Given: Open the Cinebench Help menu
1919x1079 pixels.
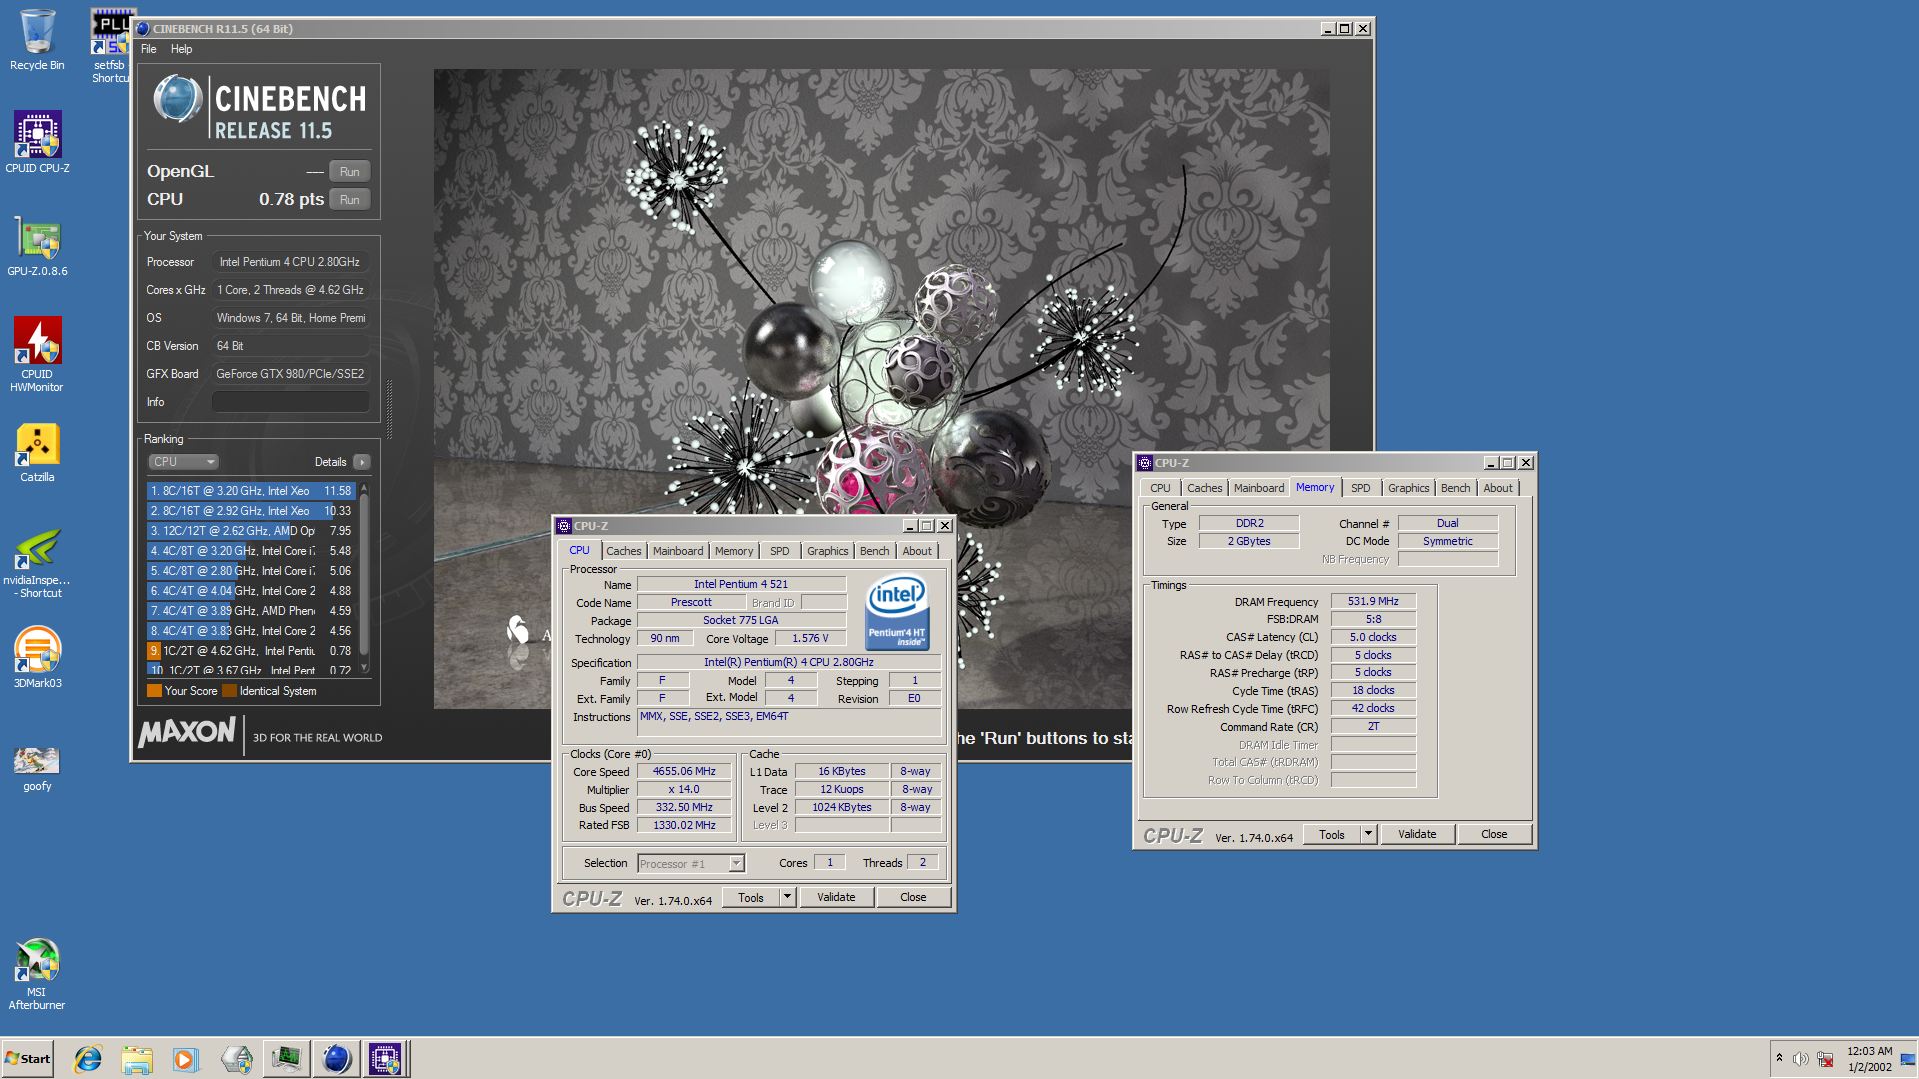Looking at the screenshot, I should 181,49.
